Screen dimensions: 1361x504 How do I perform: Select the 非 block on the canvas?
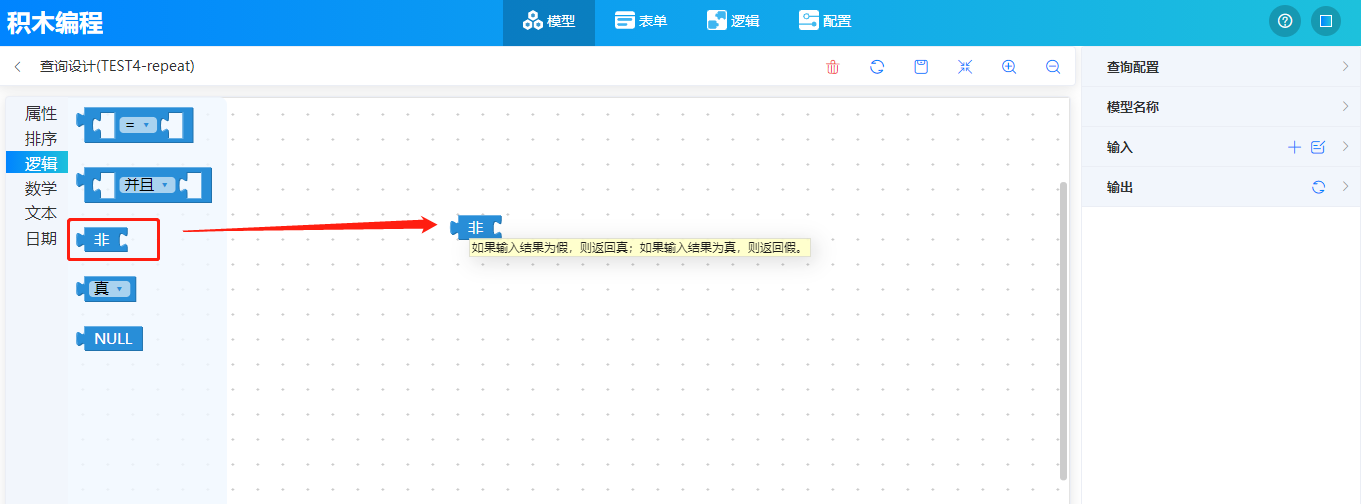(476, 227)
